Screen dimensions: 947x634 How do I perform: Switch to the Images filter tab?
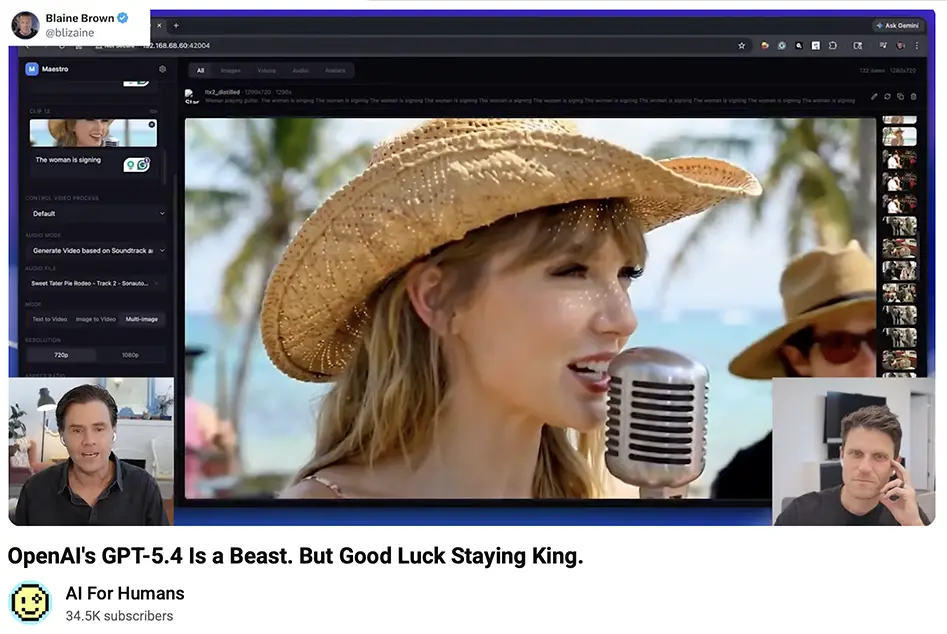(230, 70)
